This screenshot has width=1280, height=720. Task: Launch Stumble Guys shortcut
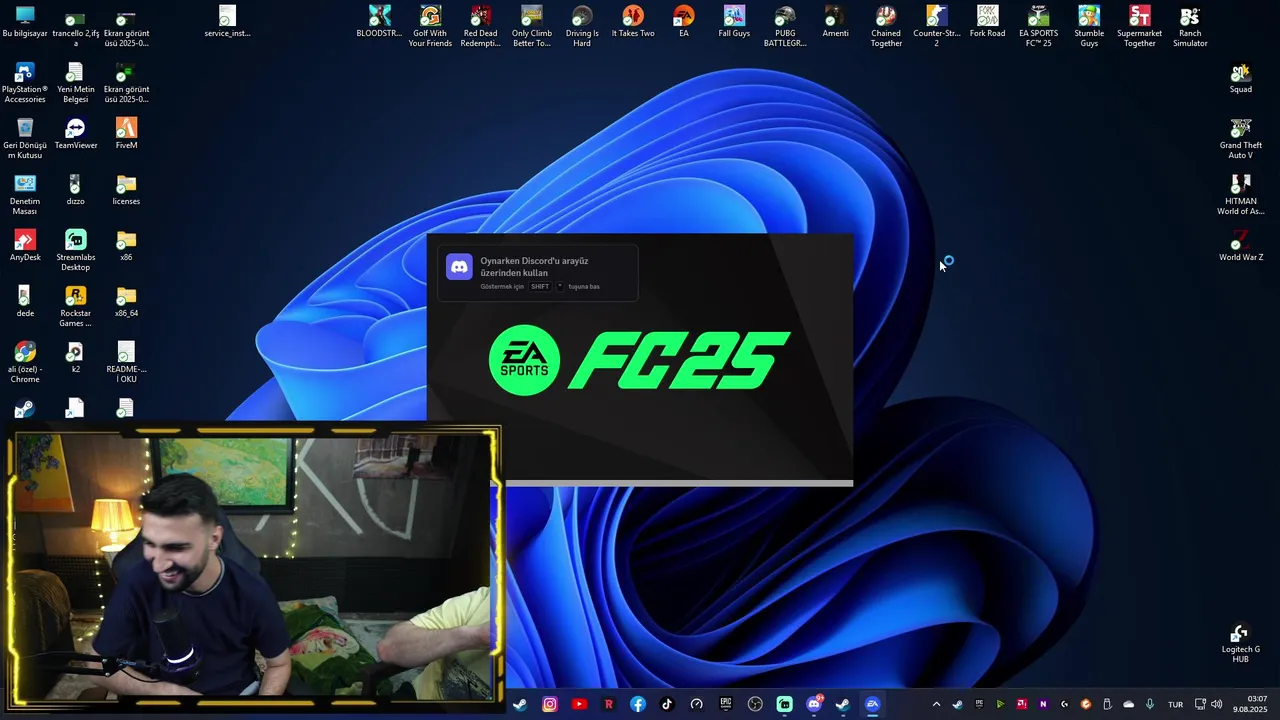point(1089,27)
